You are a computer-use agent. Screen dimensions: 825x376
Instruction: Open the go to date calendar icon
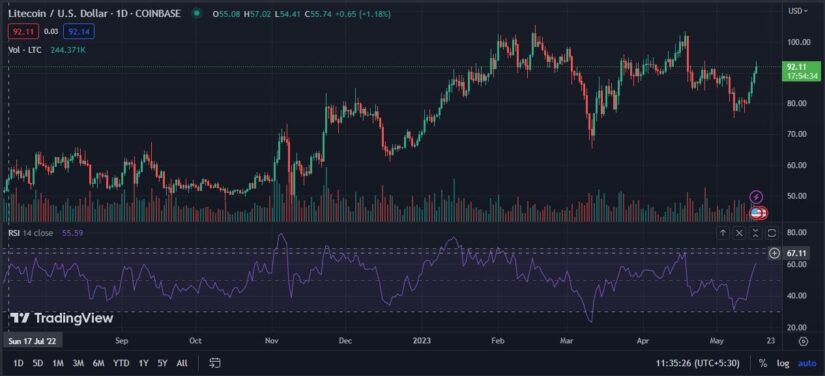tap(214, 363)
